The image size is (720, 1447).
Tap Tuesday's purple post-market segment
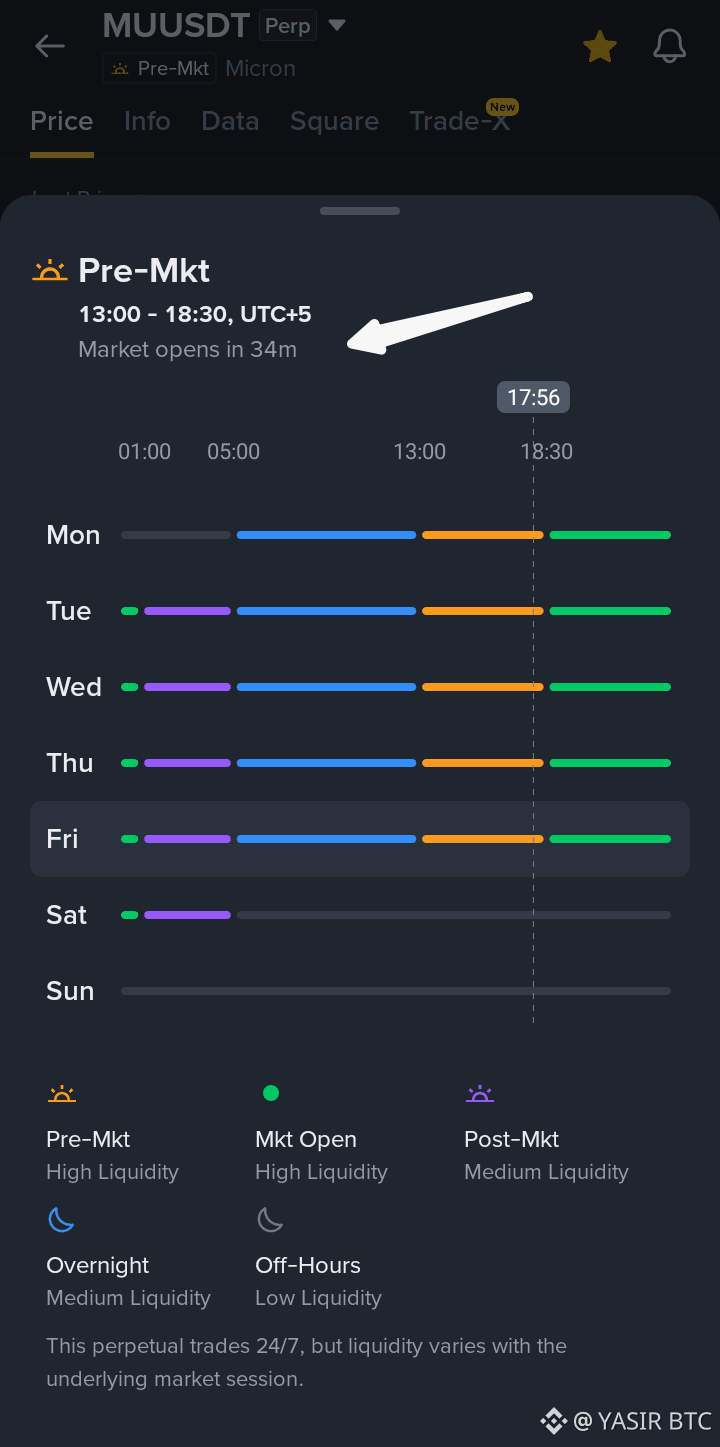(x=187, y=611)
